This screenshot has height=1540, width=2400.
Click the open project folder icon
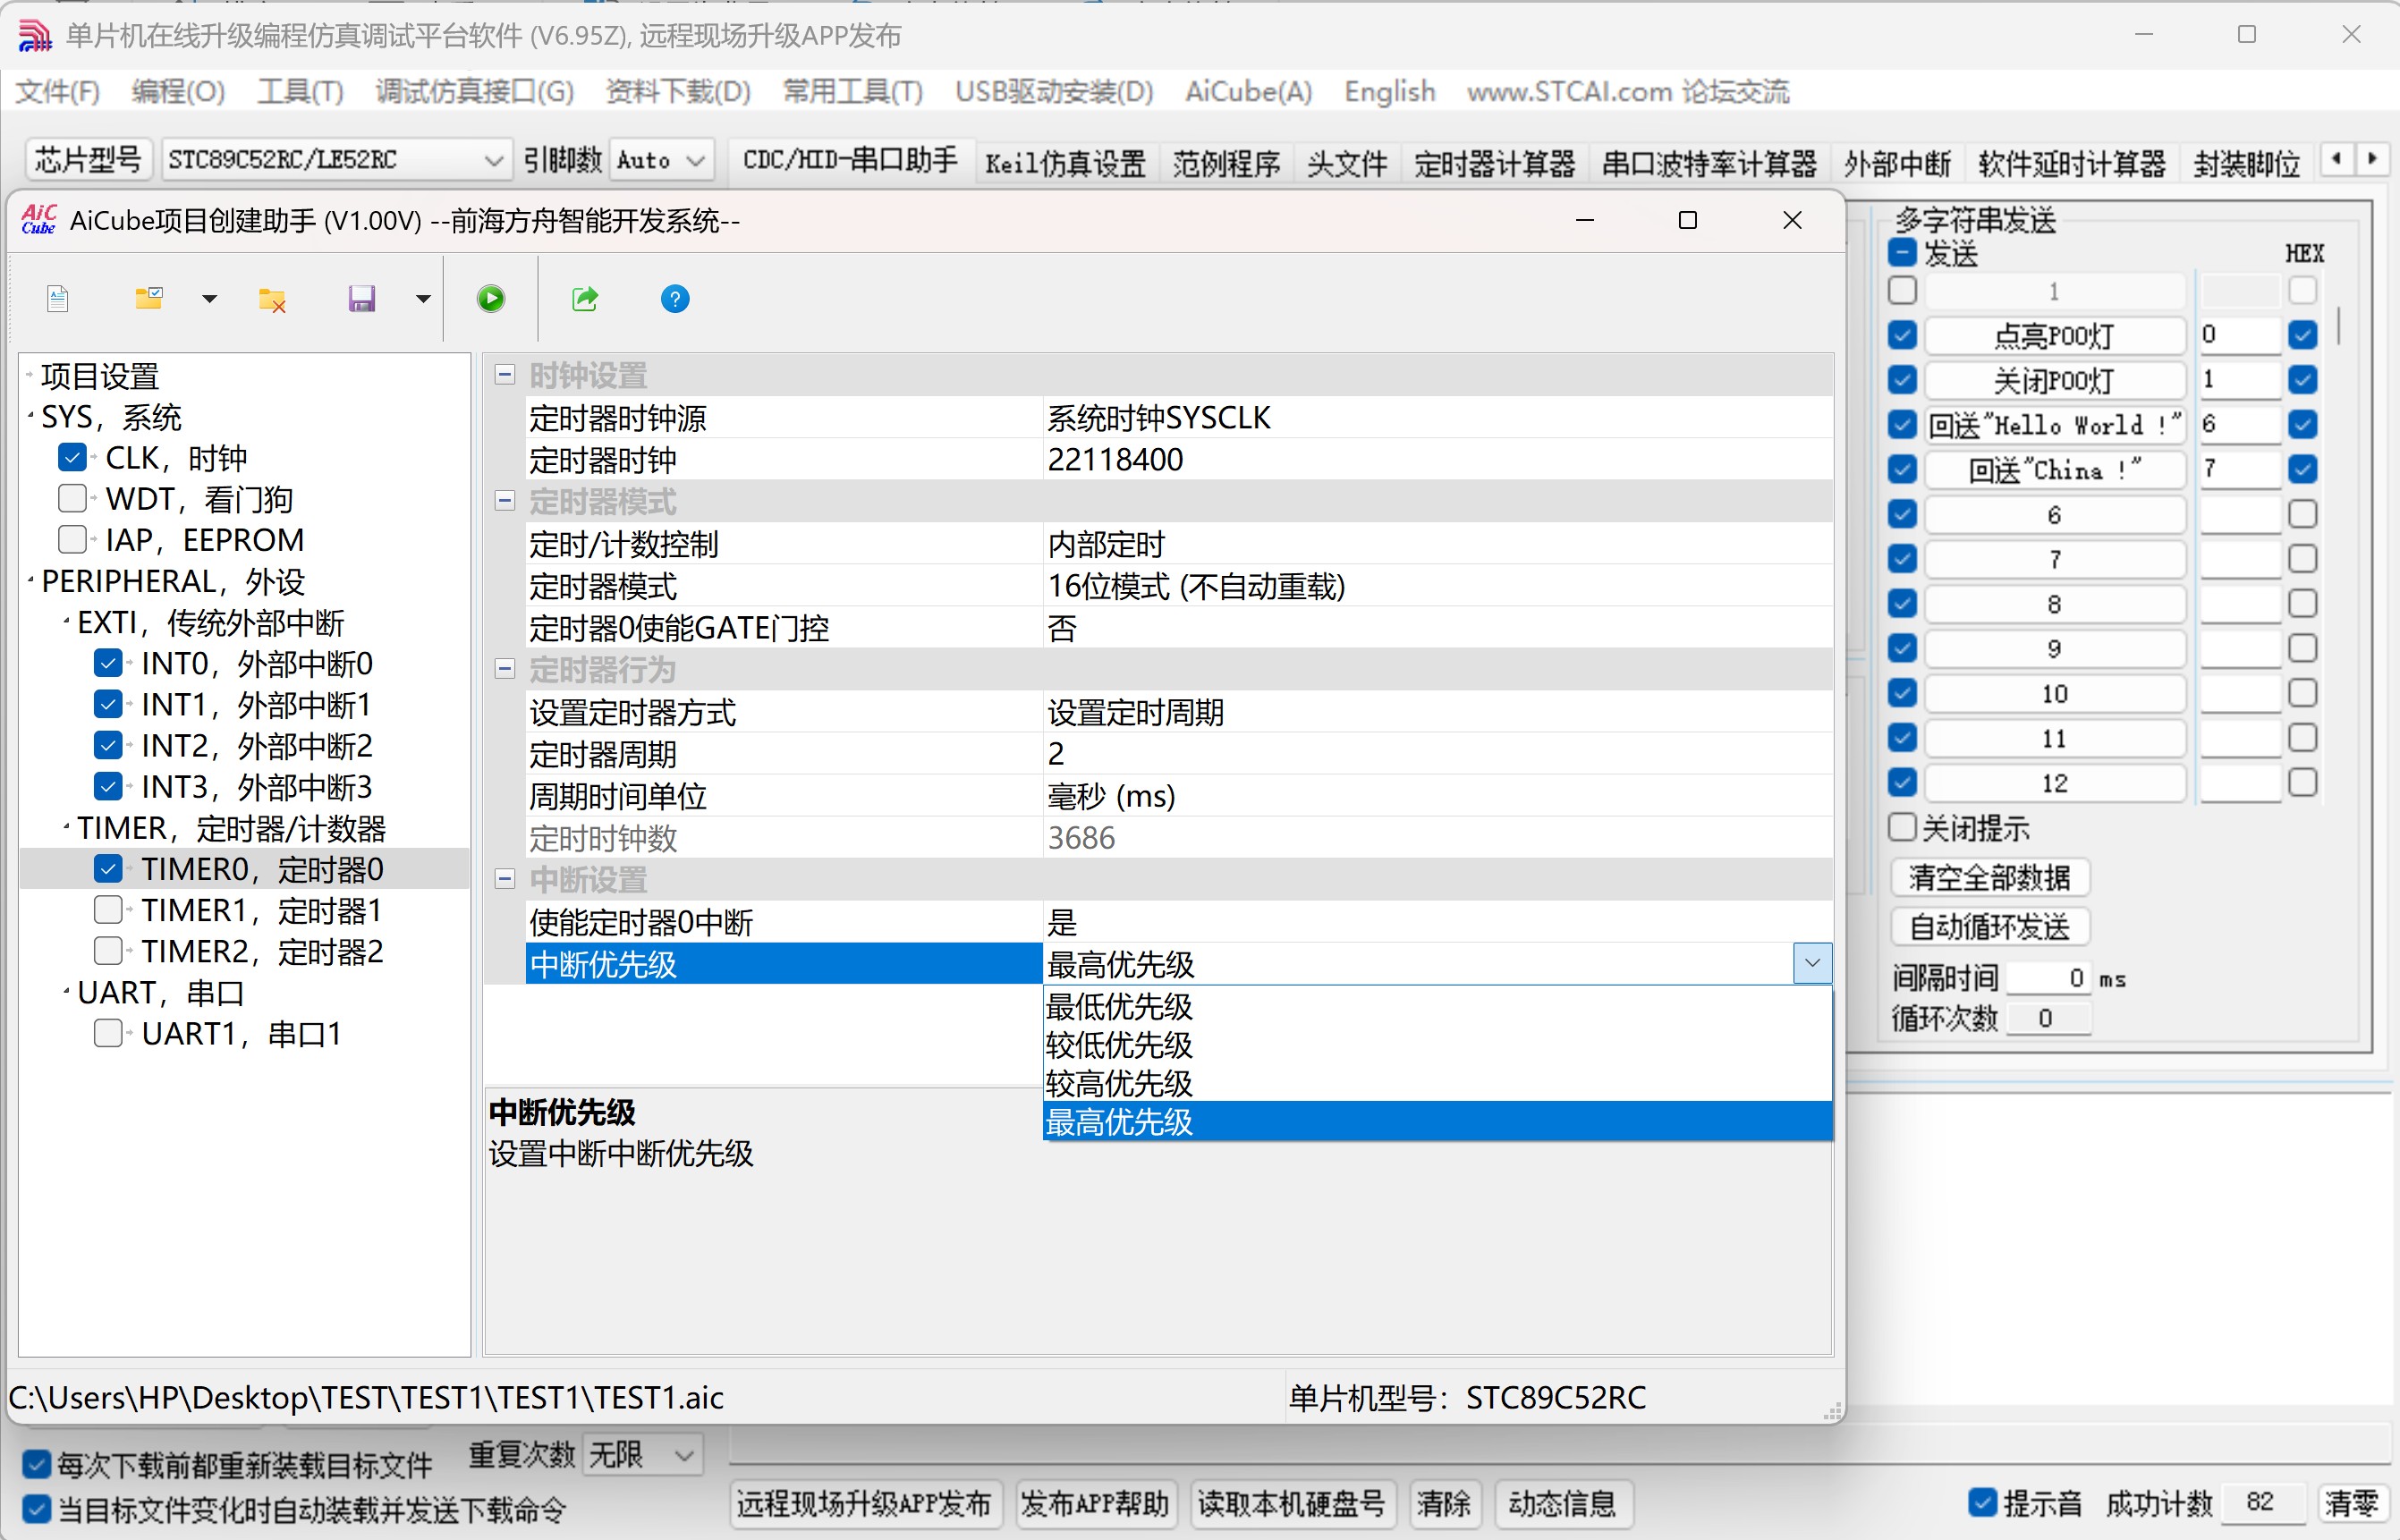click(x=149, y=298)
